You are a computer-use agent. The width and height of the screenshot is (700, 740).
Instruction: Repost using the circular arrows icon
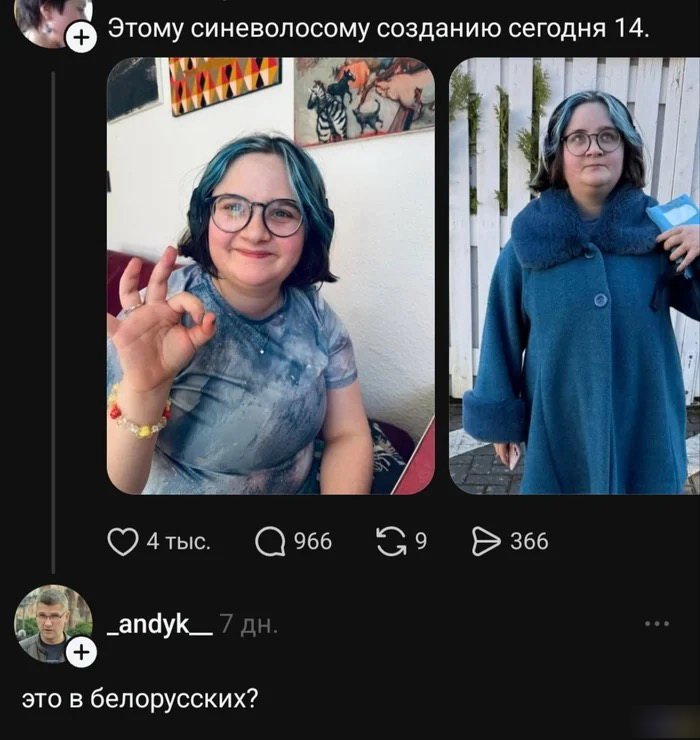click(x=391, y=542)
